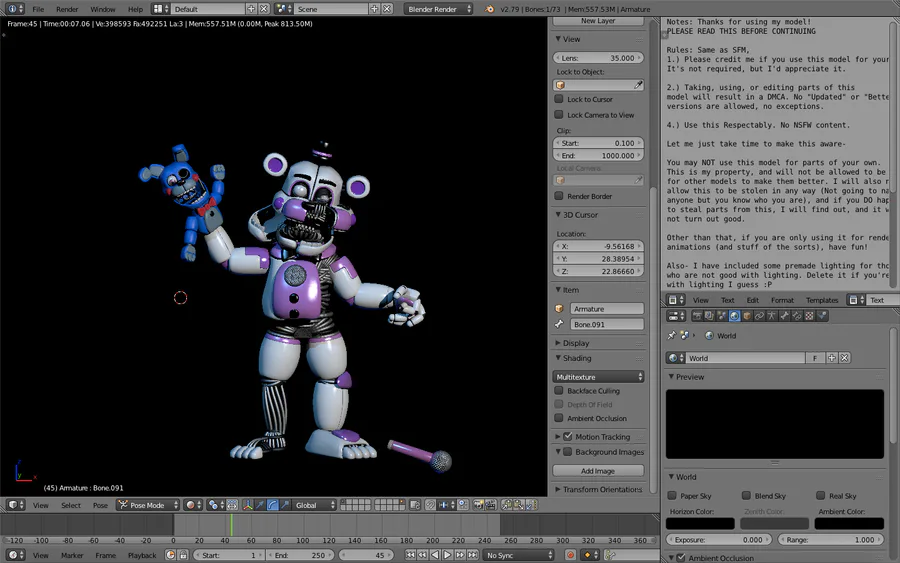Image resolution: width=900 pixels, height=563 pixels.
Task: Add new World datablock with plus icon
Action: (832, 358)
